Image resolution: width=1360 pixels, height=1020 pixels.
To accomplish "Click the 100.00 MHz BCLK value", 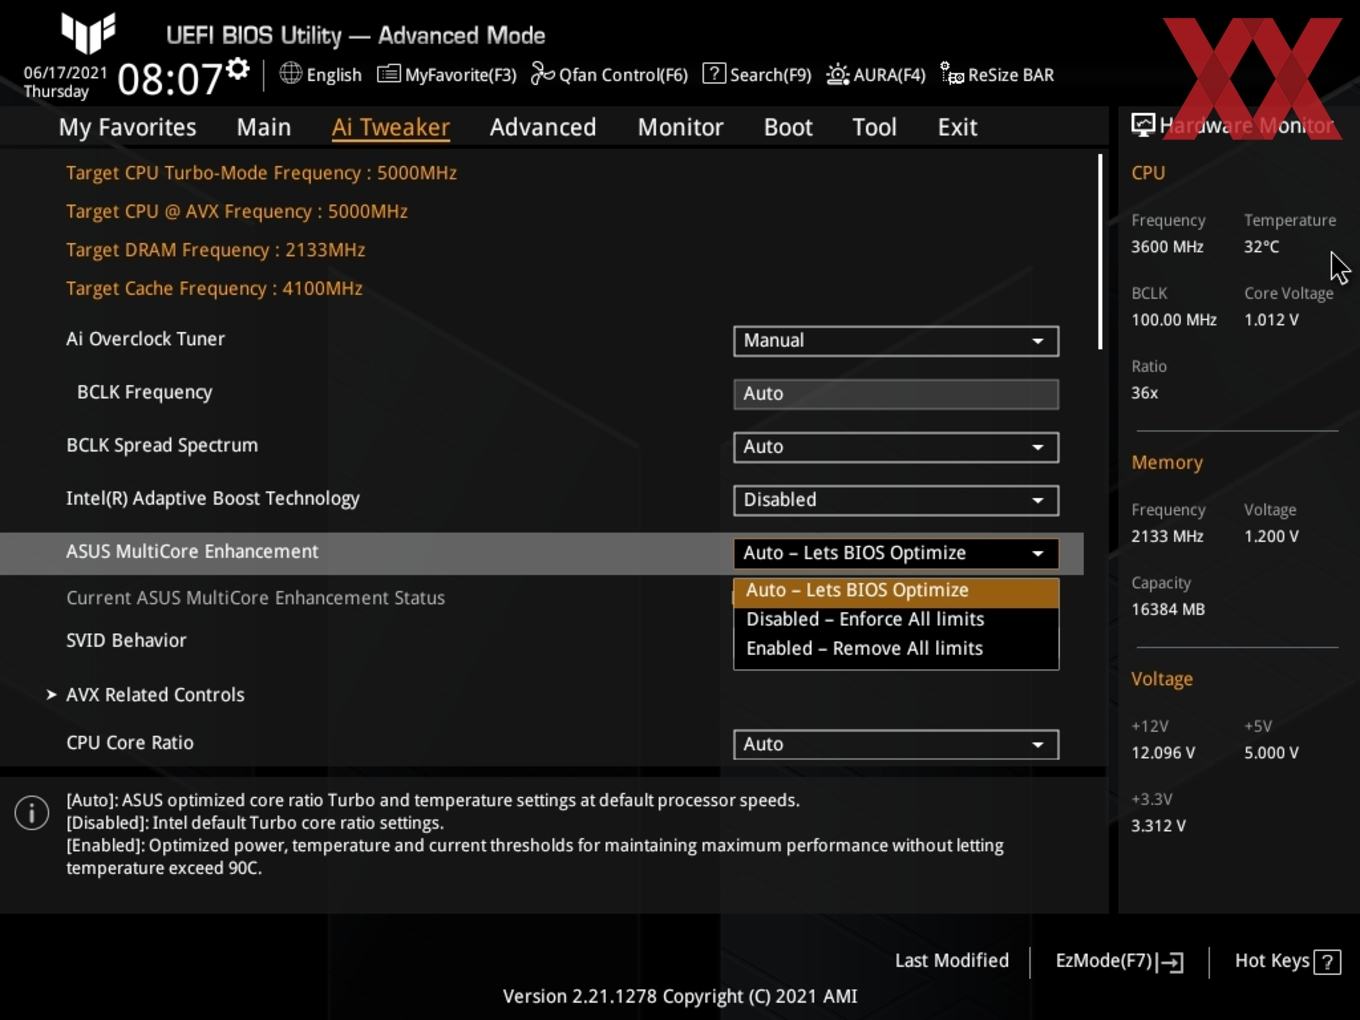I will coord(1174,320).
